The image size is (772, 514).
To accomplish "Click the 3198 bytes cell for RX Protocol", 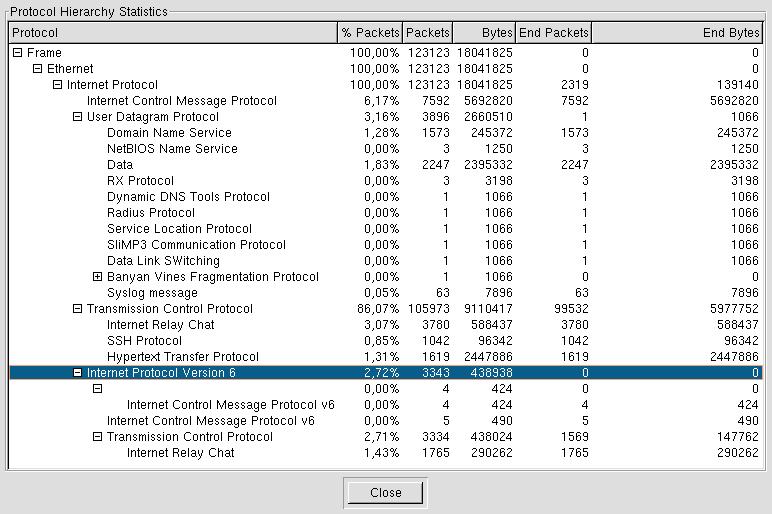I will click(x=498, y=181).
